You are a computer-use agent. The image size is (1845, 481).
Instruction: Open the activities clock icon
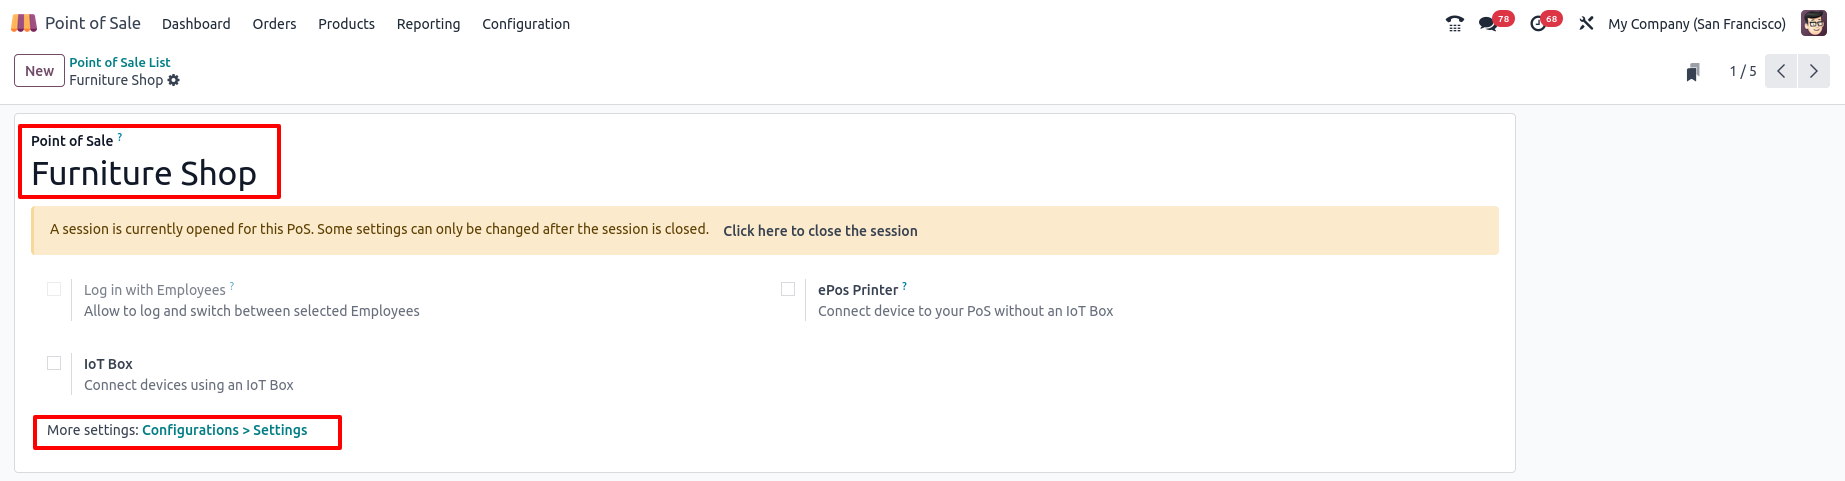[x=1538, y=23]
